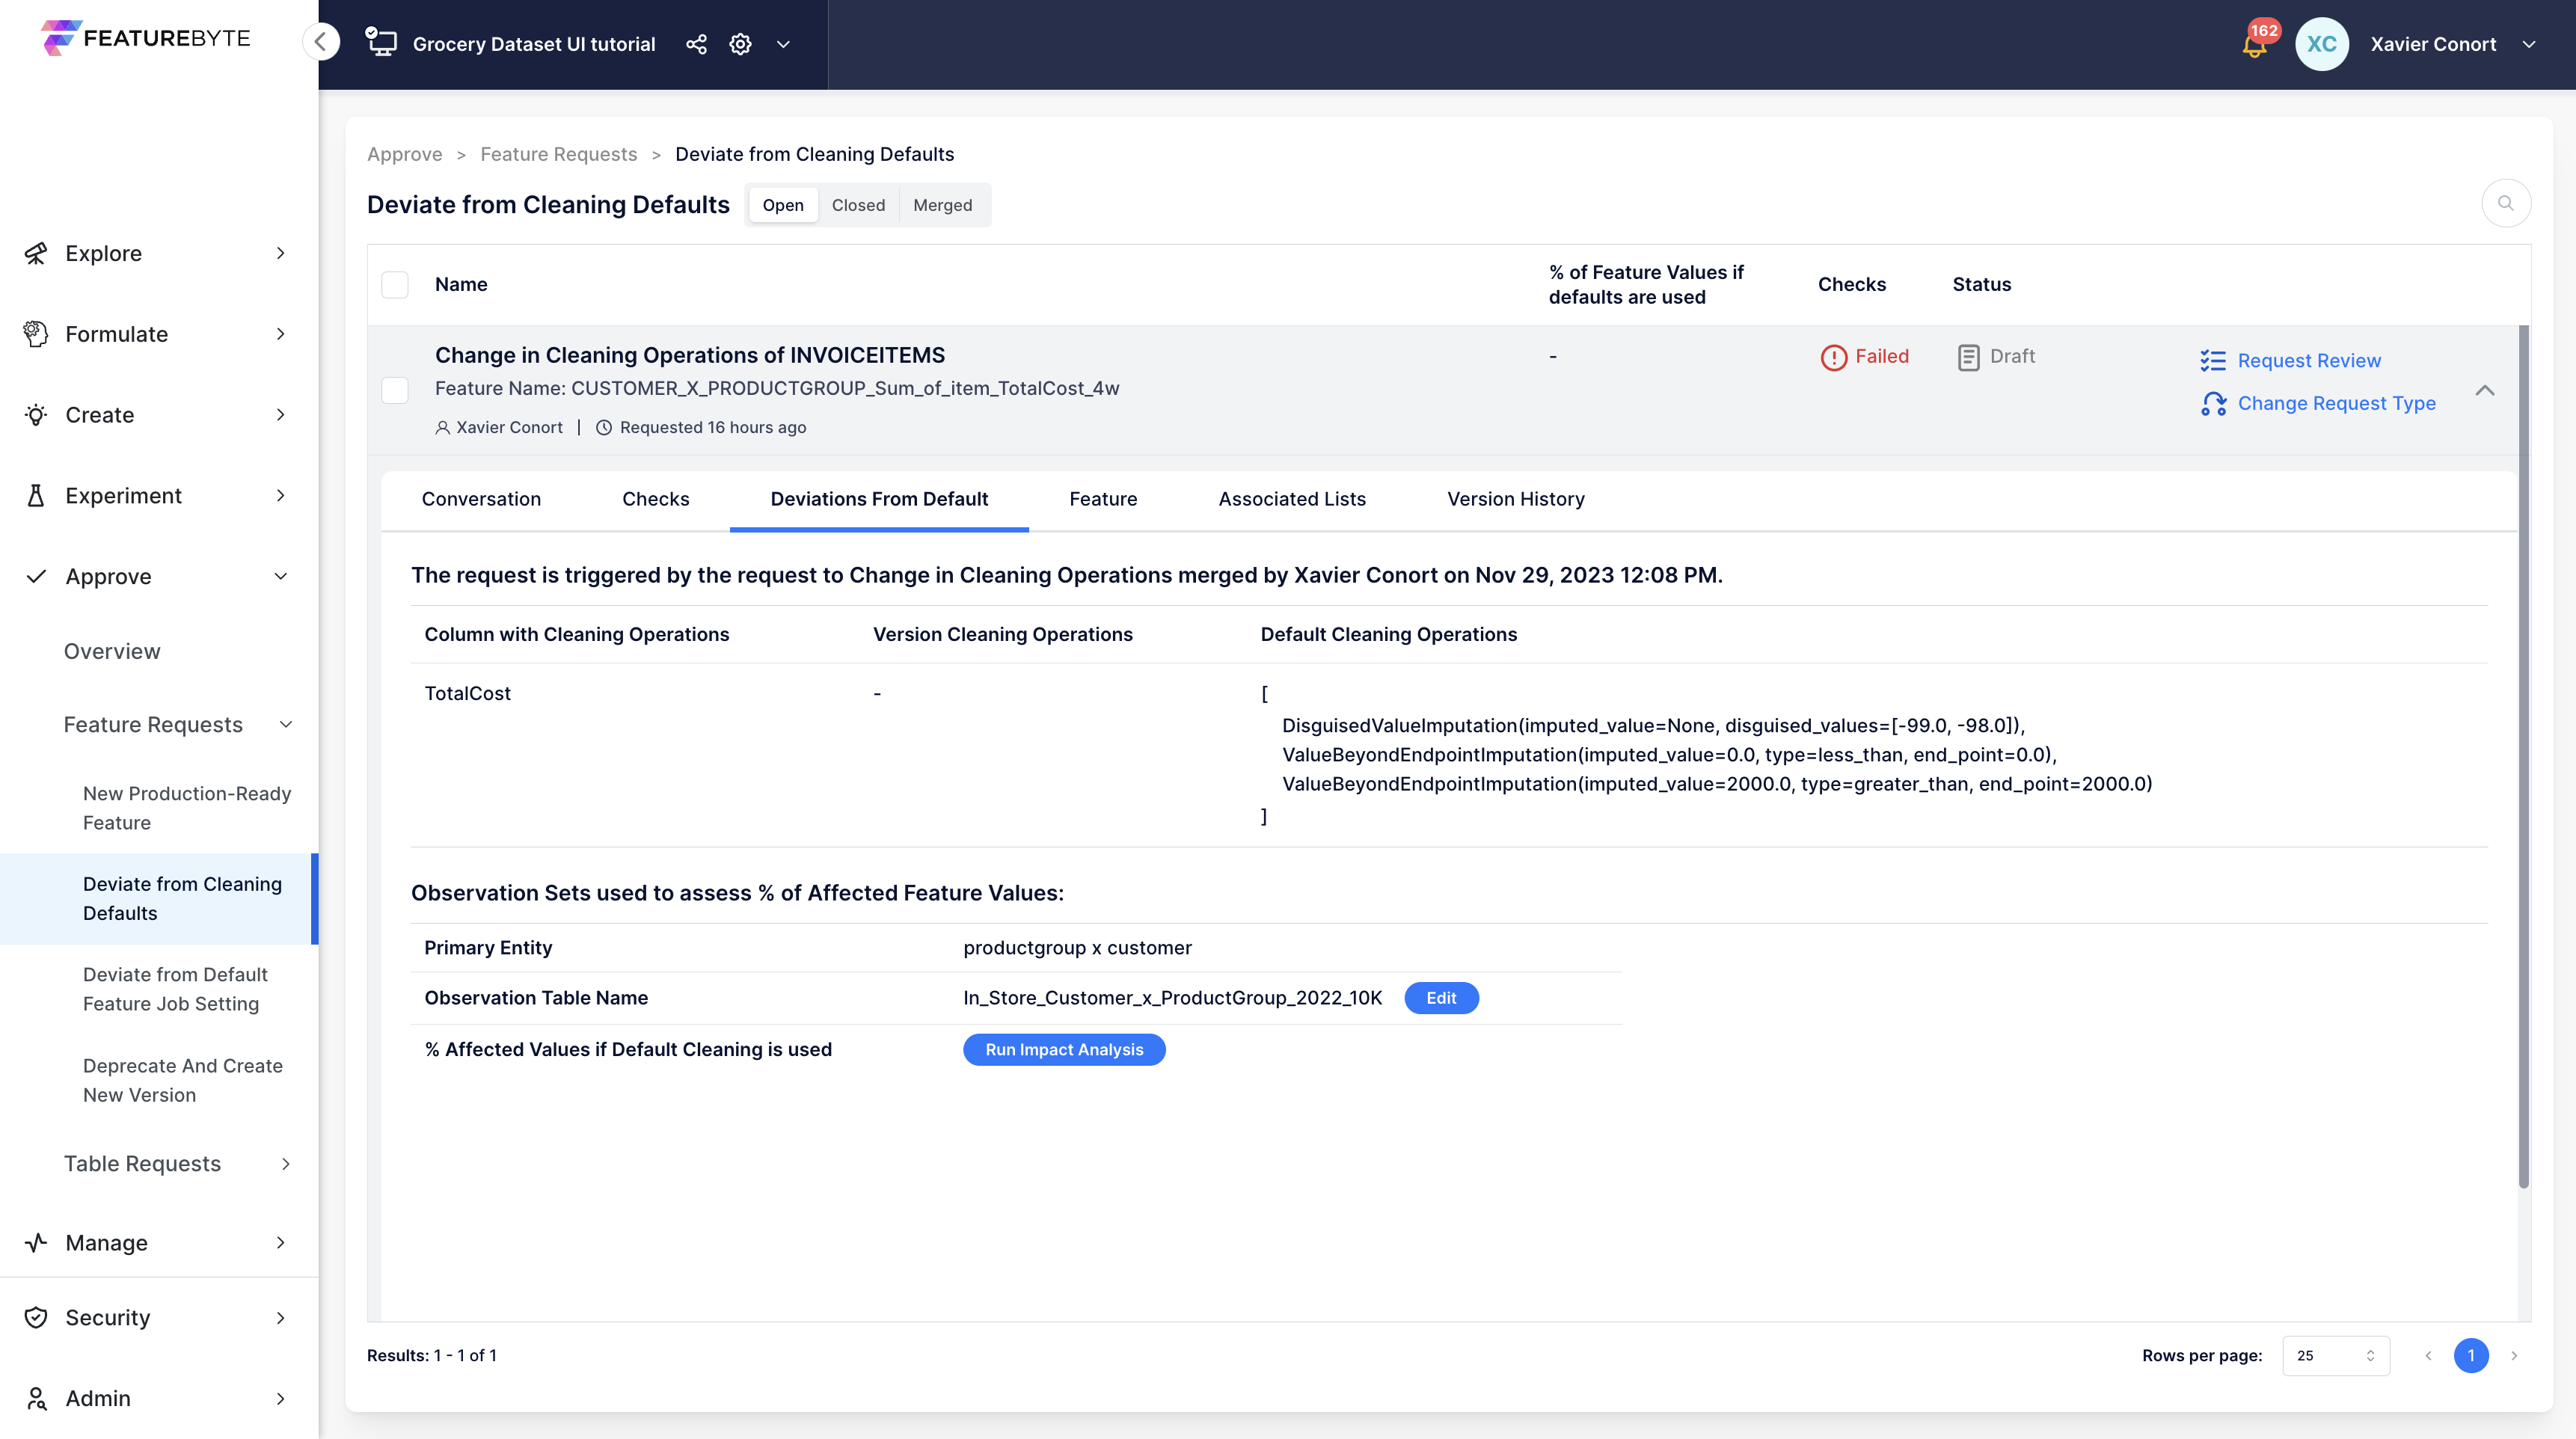This screenshot has height=1439, width=2576.
Task: Show Closed requests
Action: pos(858,205)
